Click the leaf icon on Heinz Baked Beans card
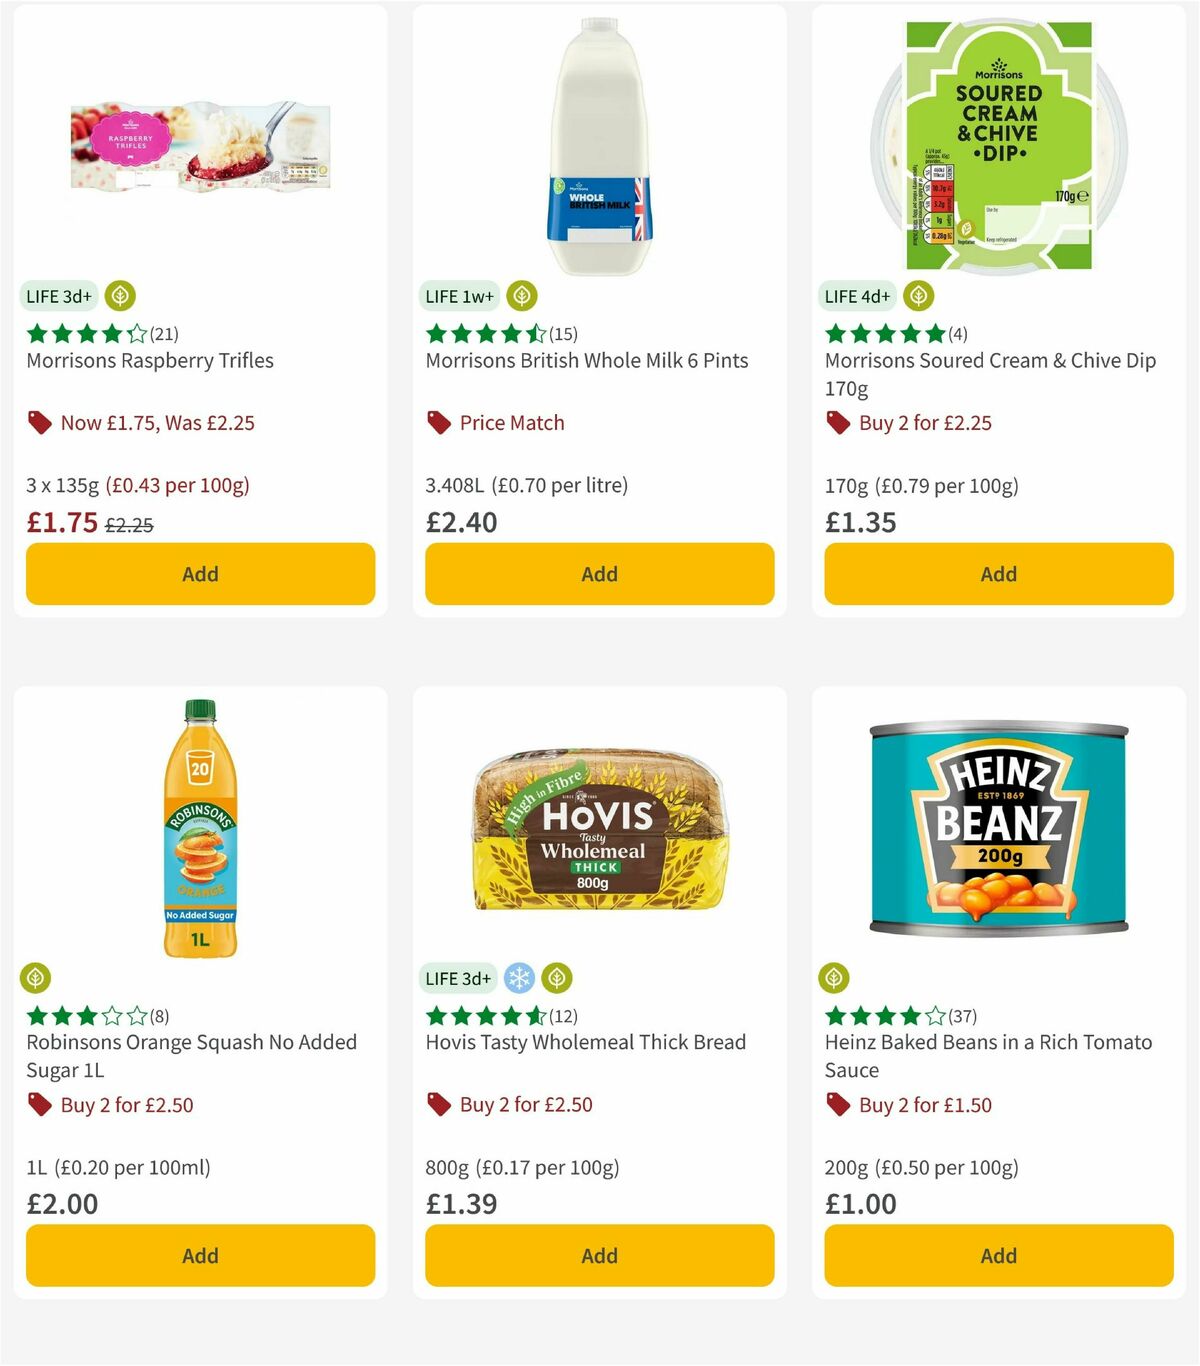 pyautogui.click(x=836, y=977)
